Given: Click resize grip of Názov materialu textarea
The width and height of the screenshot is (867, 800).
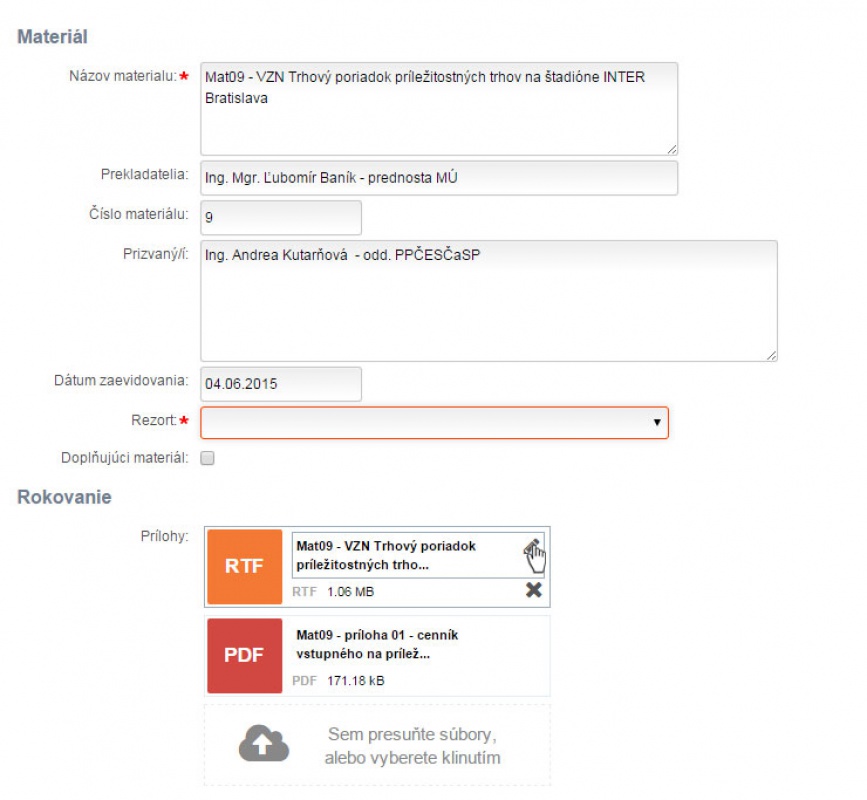Looking at the screenshot, I should click(671, 149).
